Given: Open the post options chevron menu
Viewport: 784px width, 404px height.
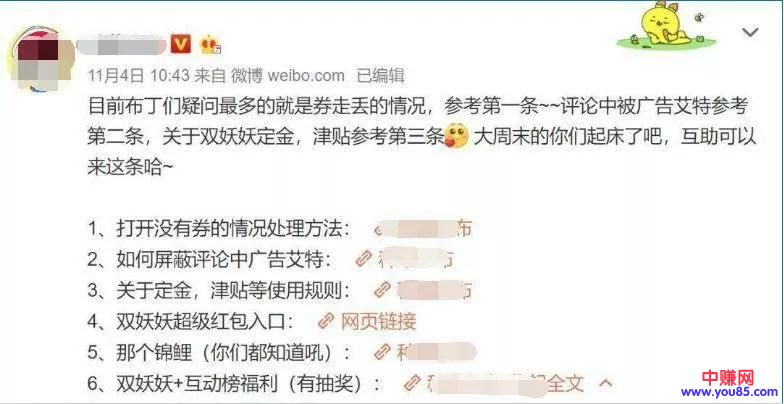Looking at the screenshot, I should click(x=750, y=34).
